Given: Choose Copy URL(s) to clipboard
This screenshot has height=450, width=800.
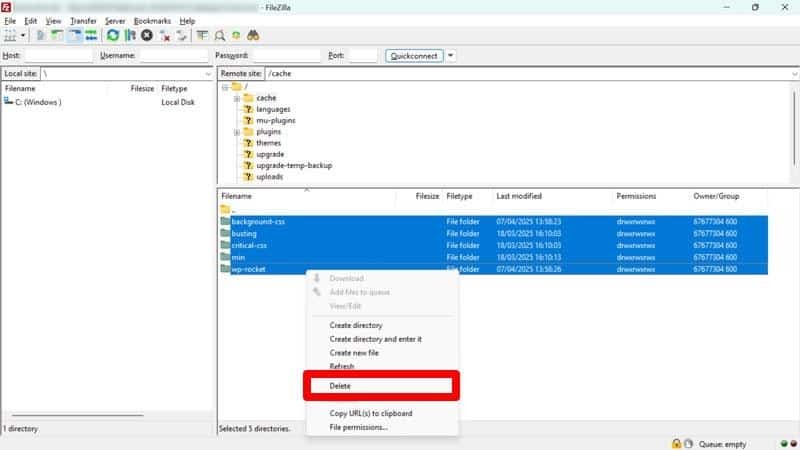Looking at the screenshot, I should click(371, 413).
